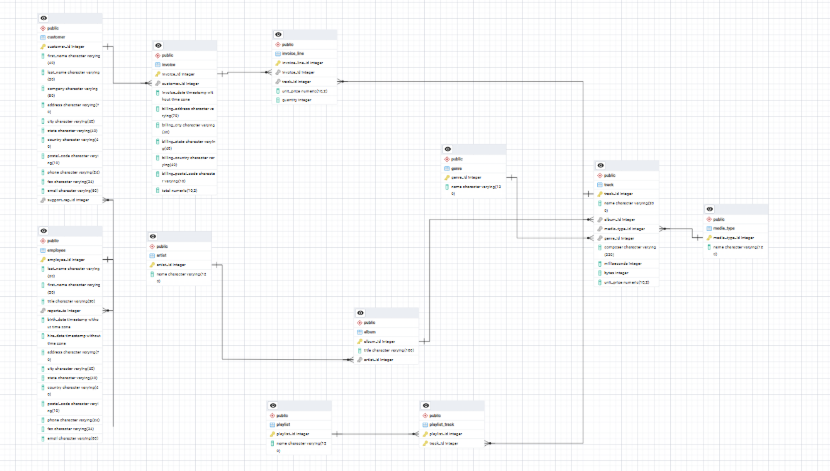Click the column icon for milliseconds integer
Viewport: 830px width, 471px height.
click(x=600, y=264)
